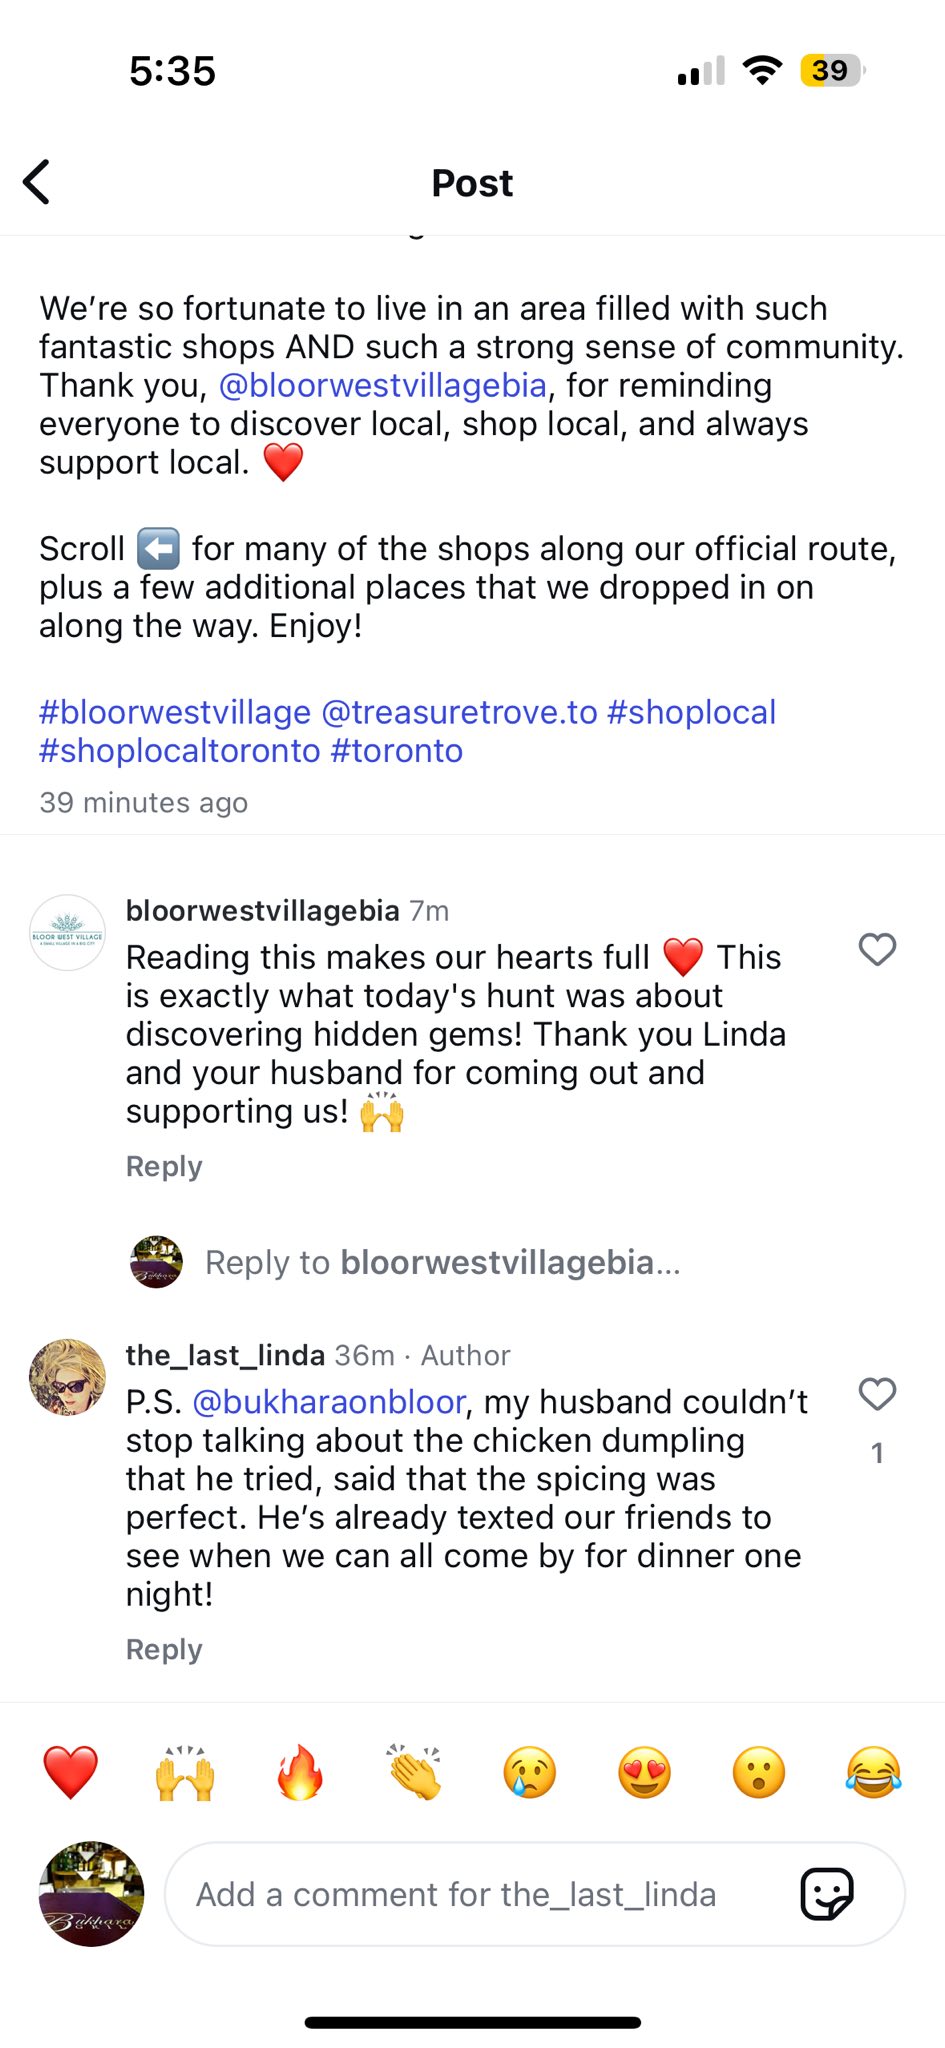Send surprised face quick reaction

point(759,1773)
